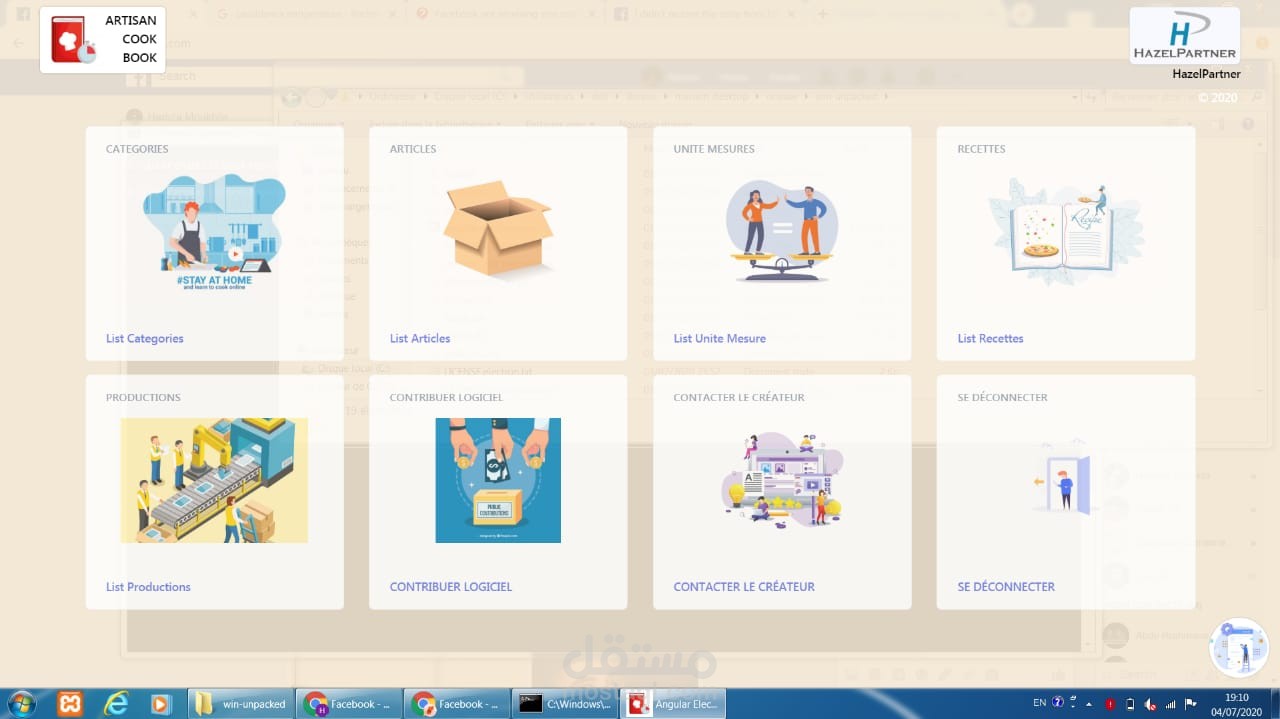Click the © 2020 copyright text
Viewport: 1280px width, 719px height.
click(x=1218, y=98)
